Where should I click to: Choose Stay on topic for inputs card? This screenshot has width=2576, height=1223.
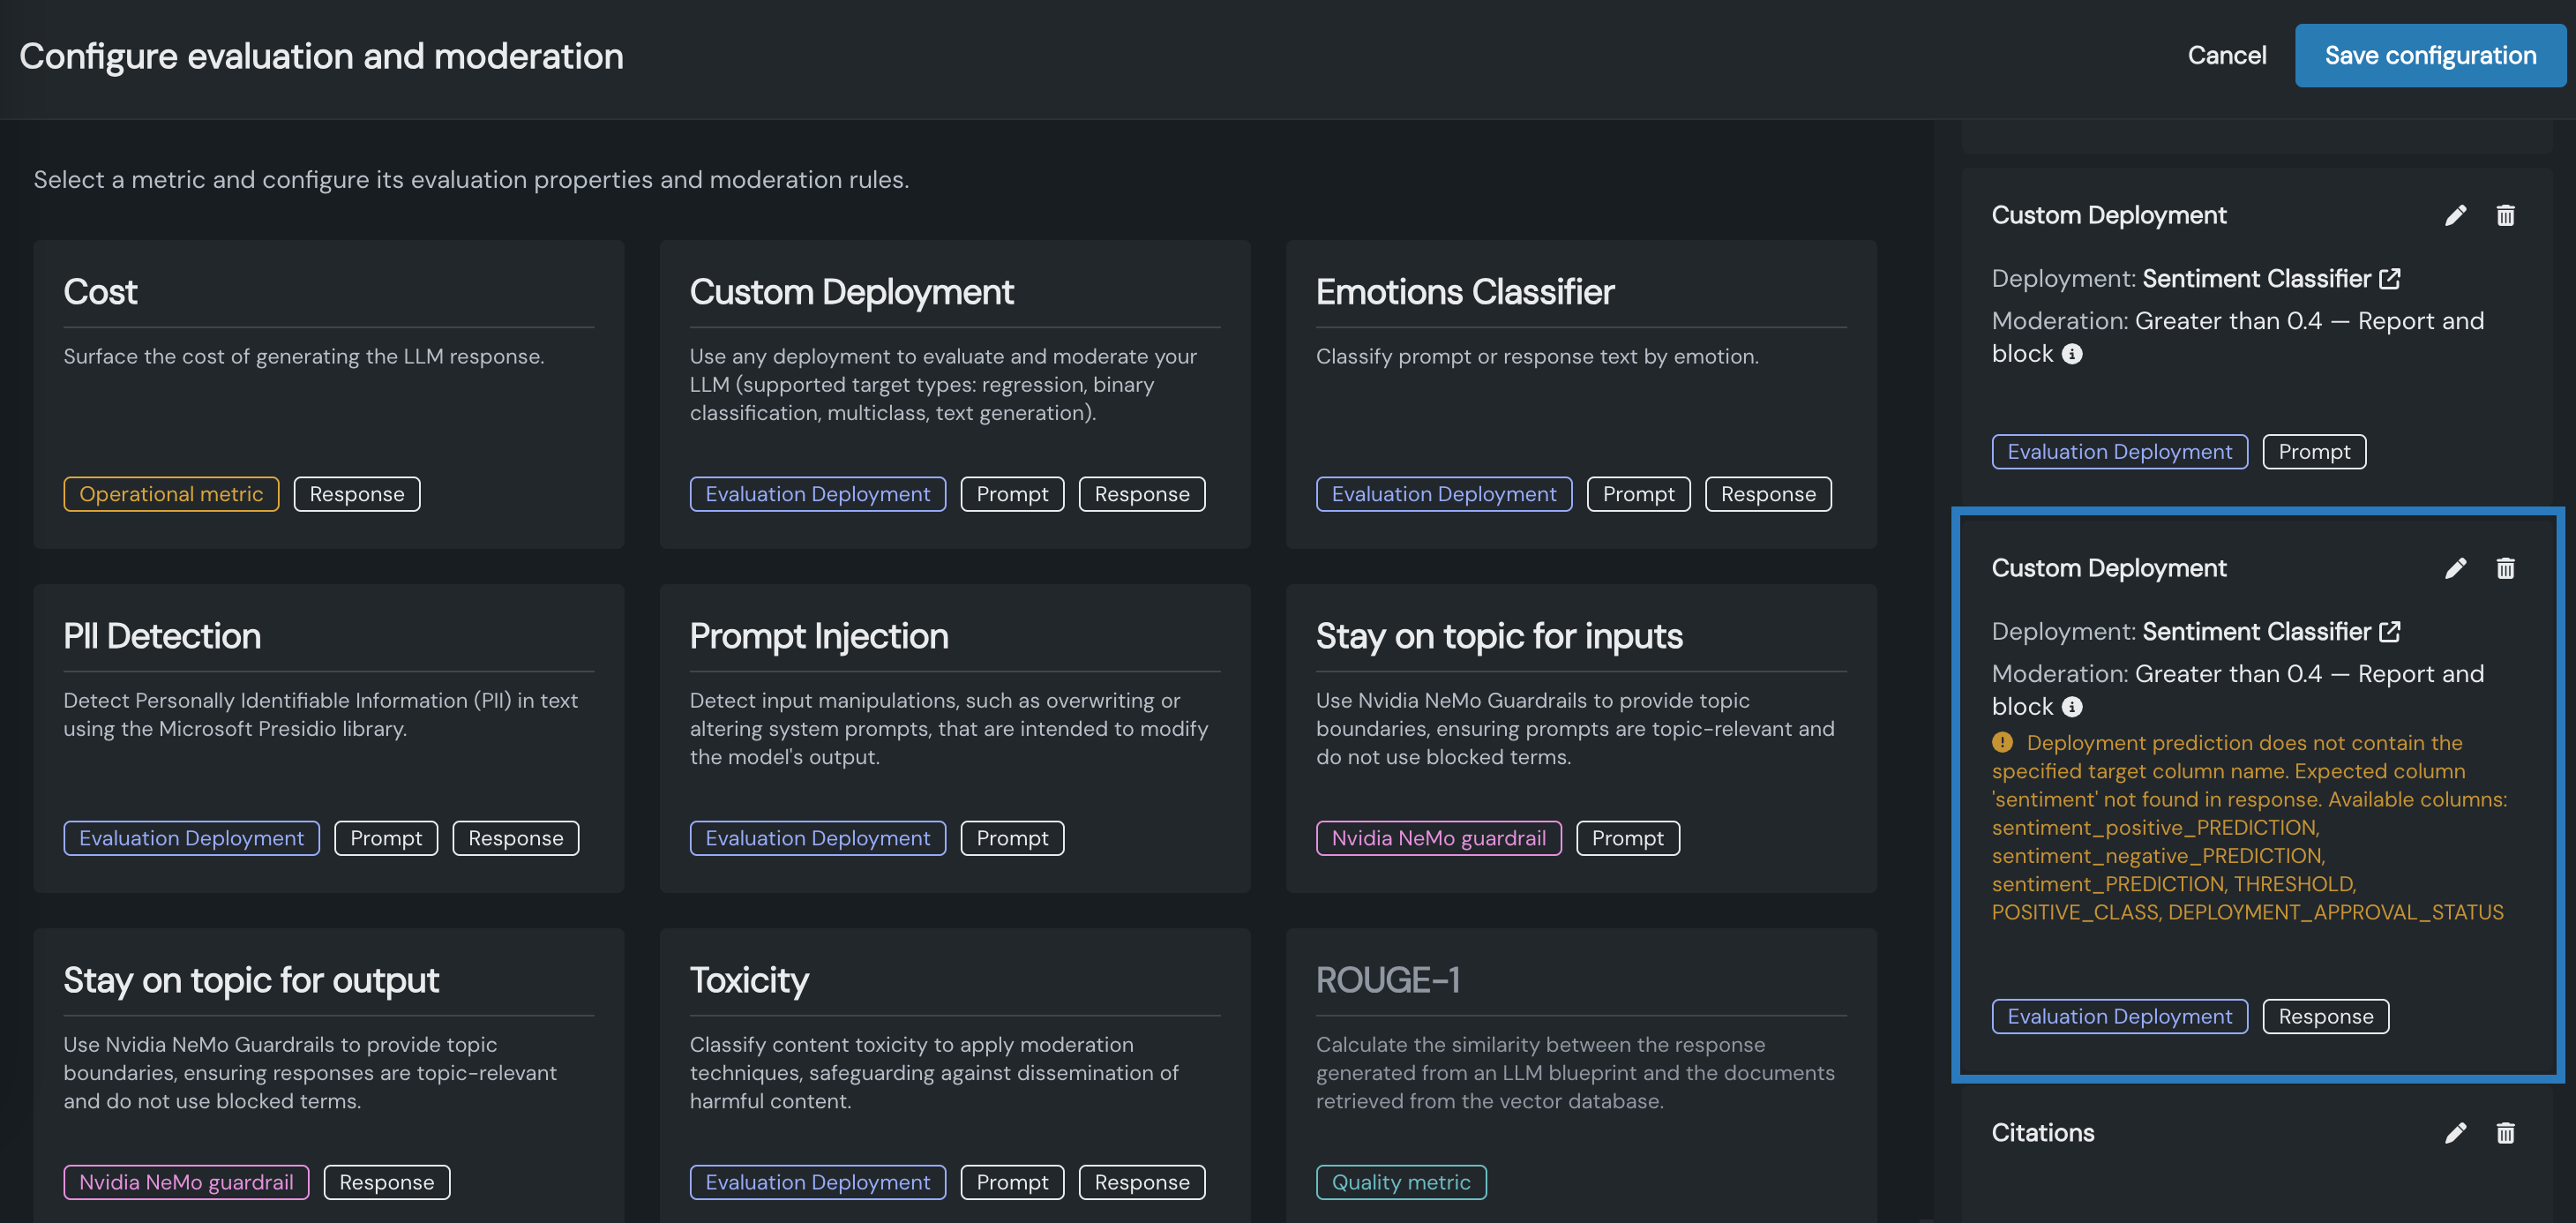coord(1580,738)
